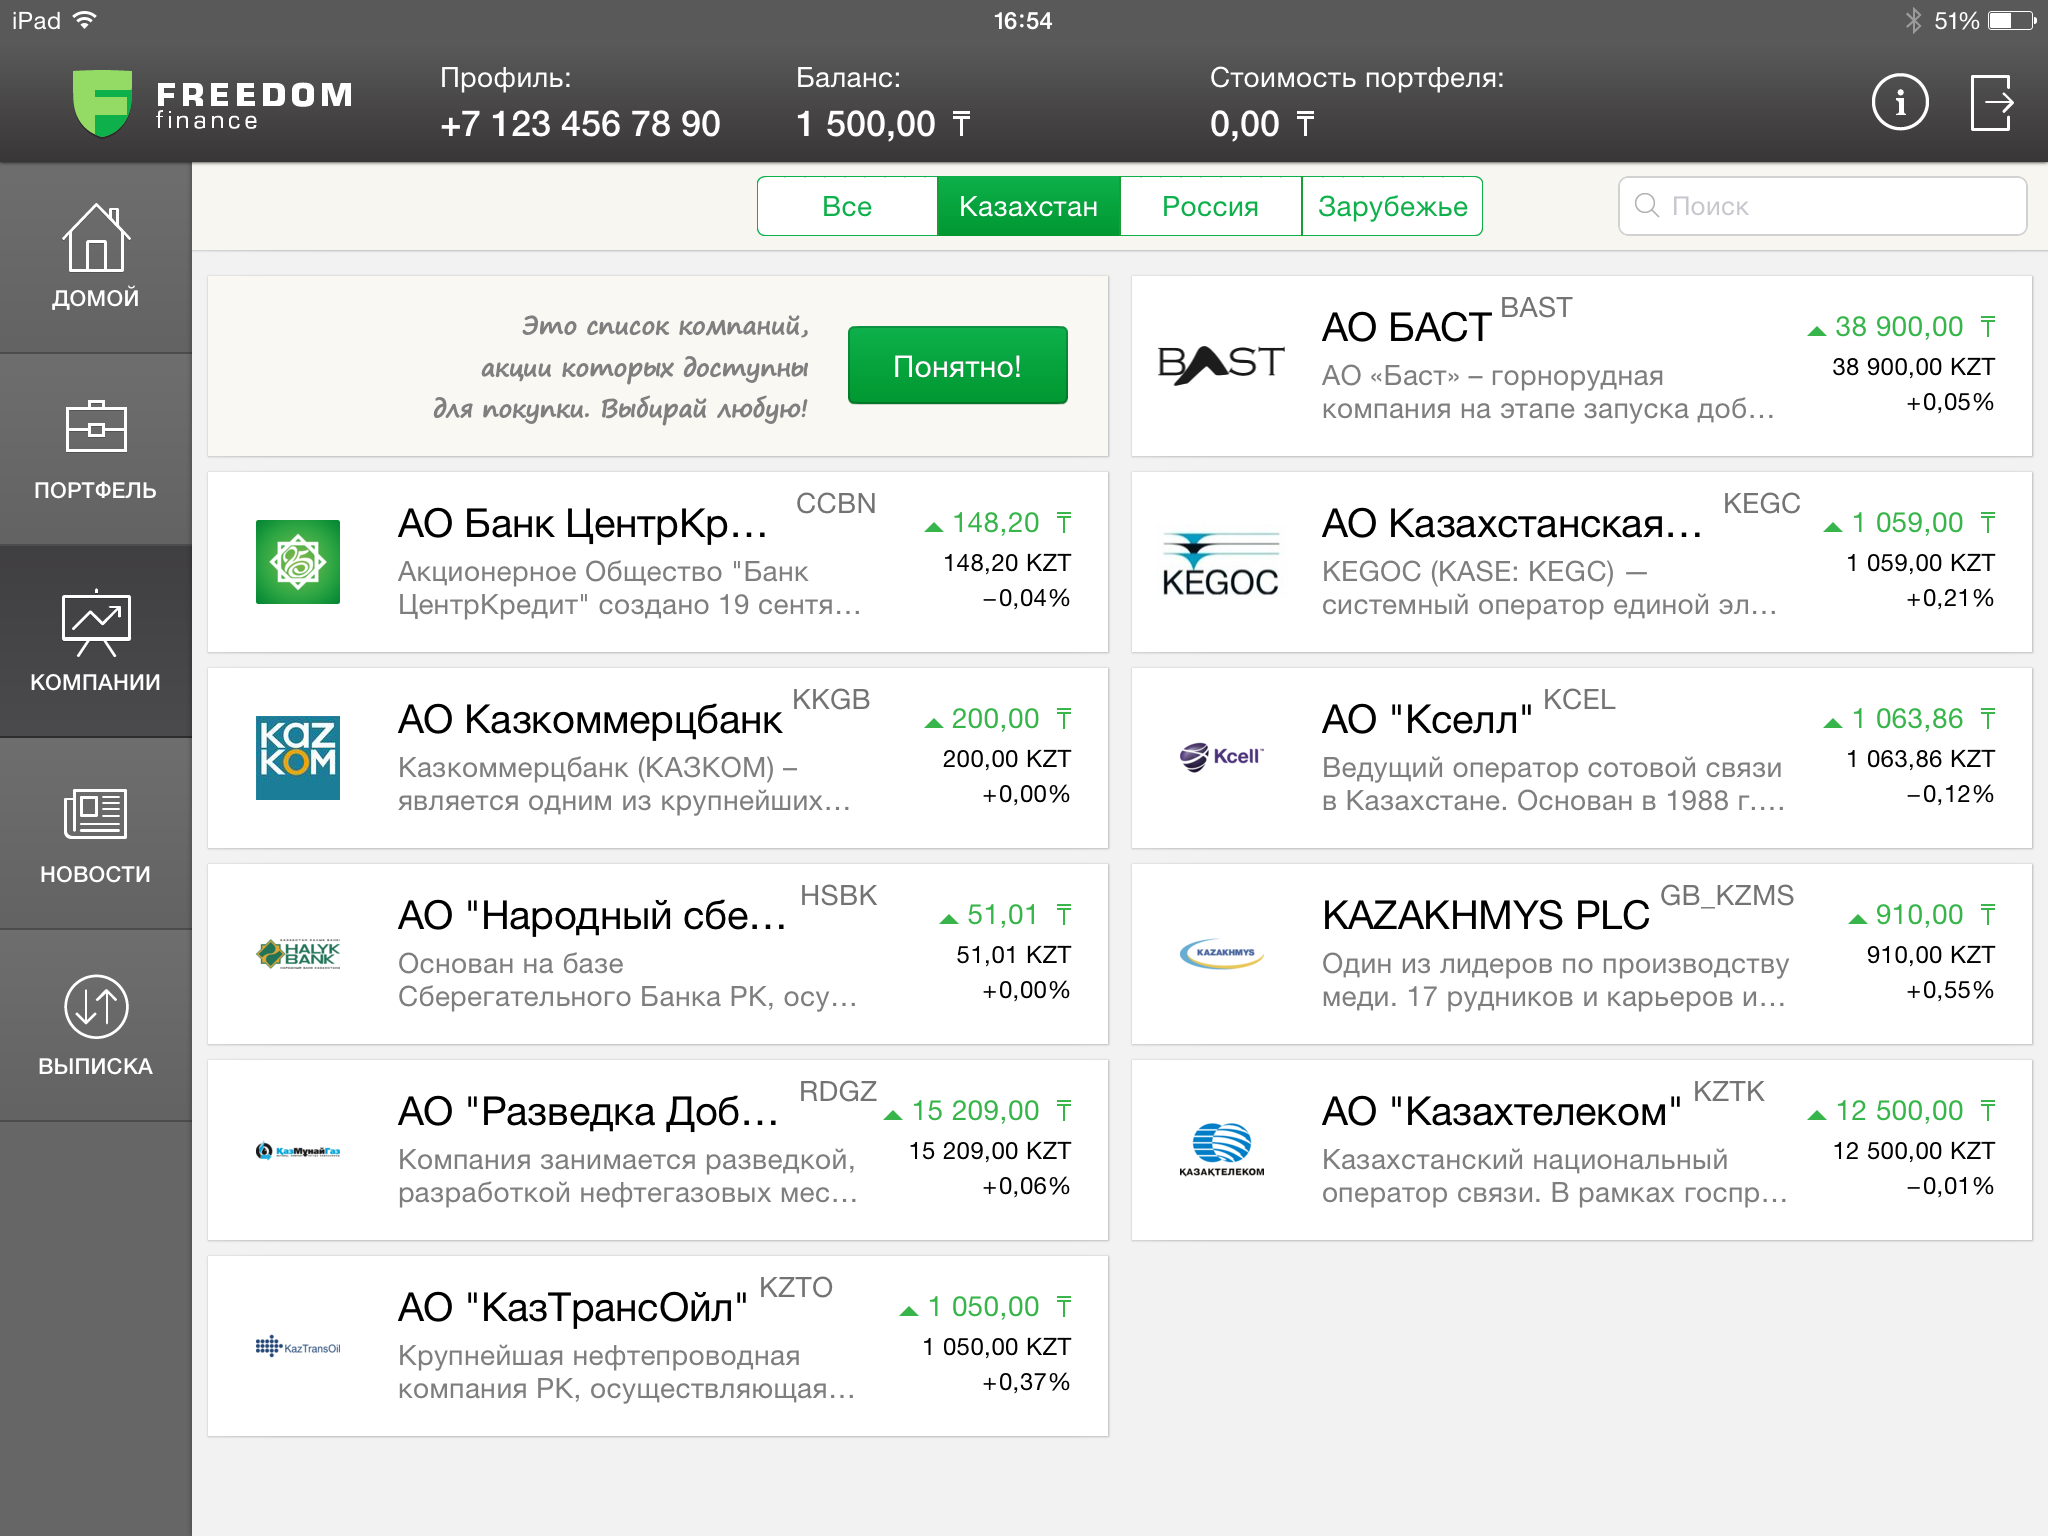Click the RDGZ ticker label

[838, 1091]
